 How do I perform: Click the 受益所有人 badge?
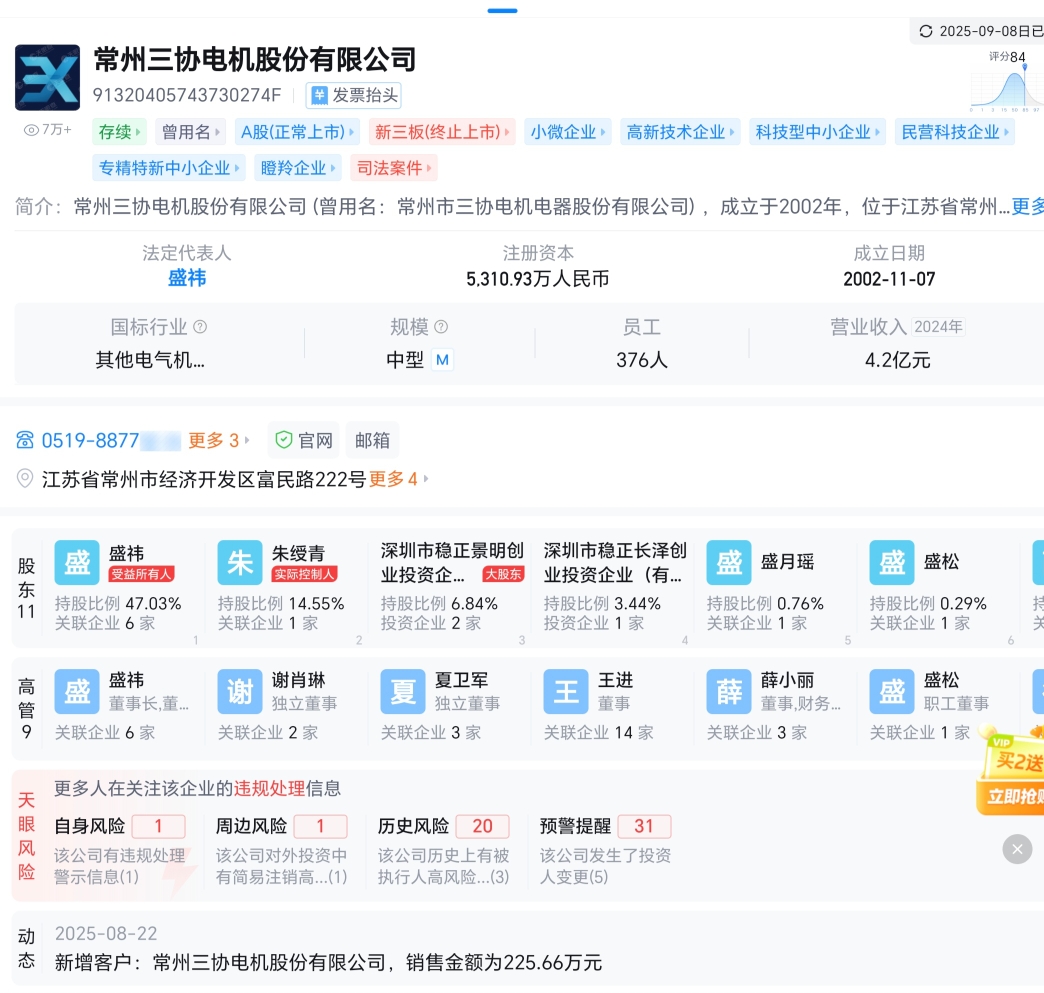(x=141, y=574)
